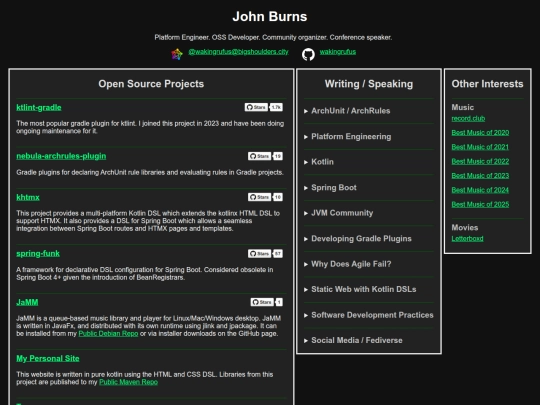Expand the Platform Engineering section
The width and height of the screenshot is (540, 405).
[x=369, y=136]
